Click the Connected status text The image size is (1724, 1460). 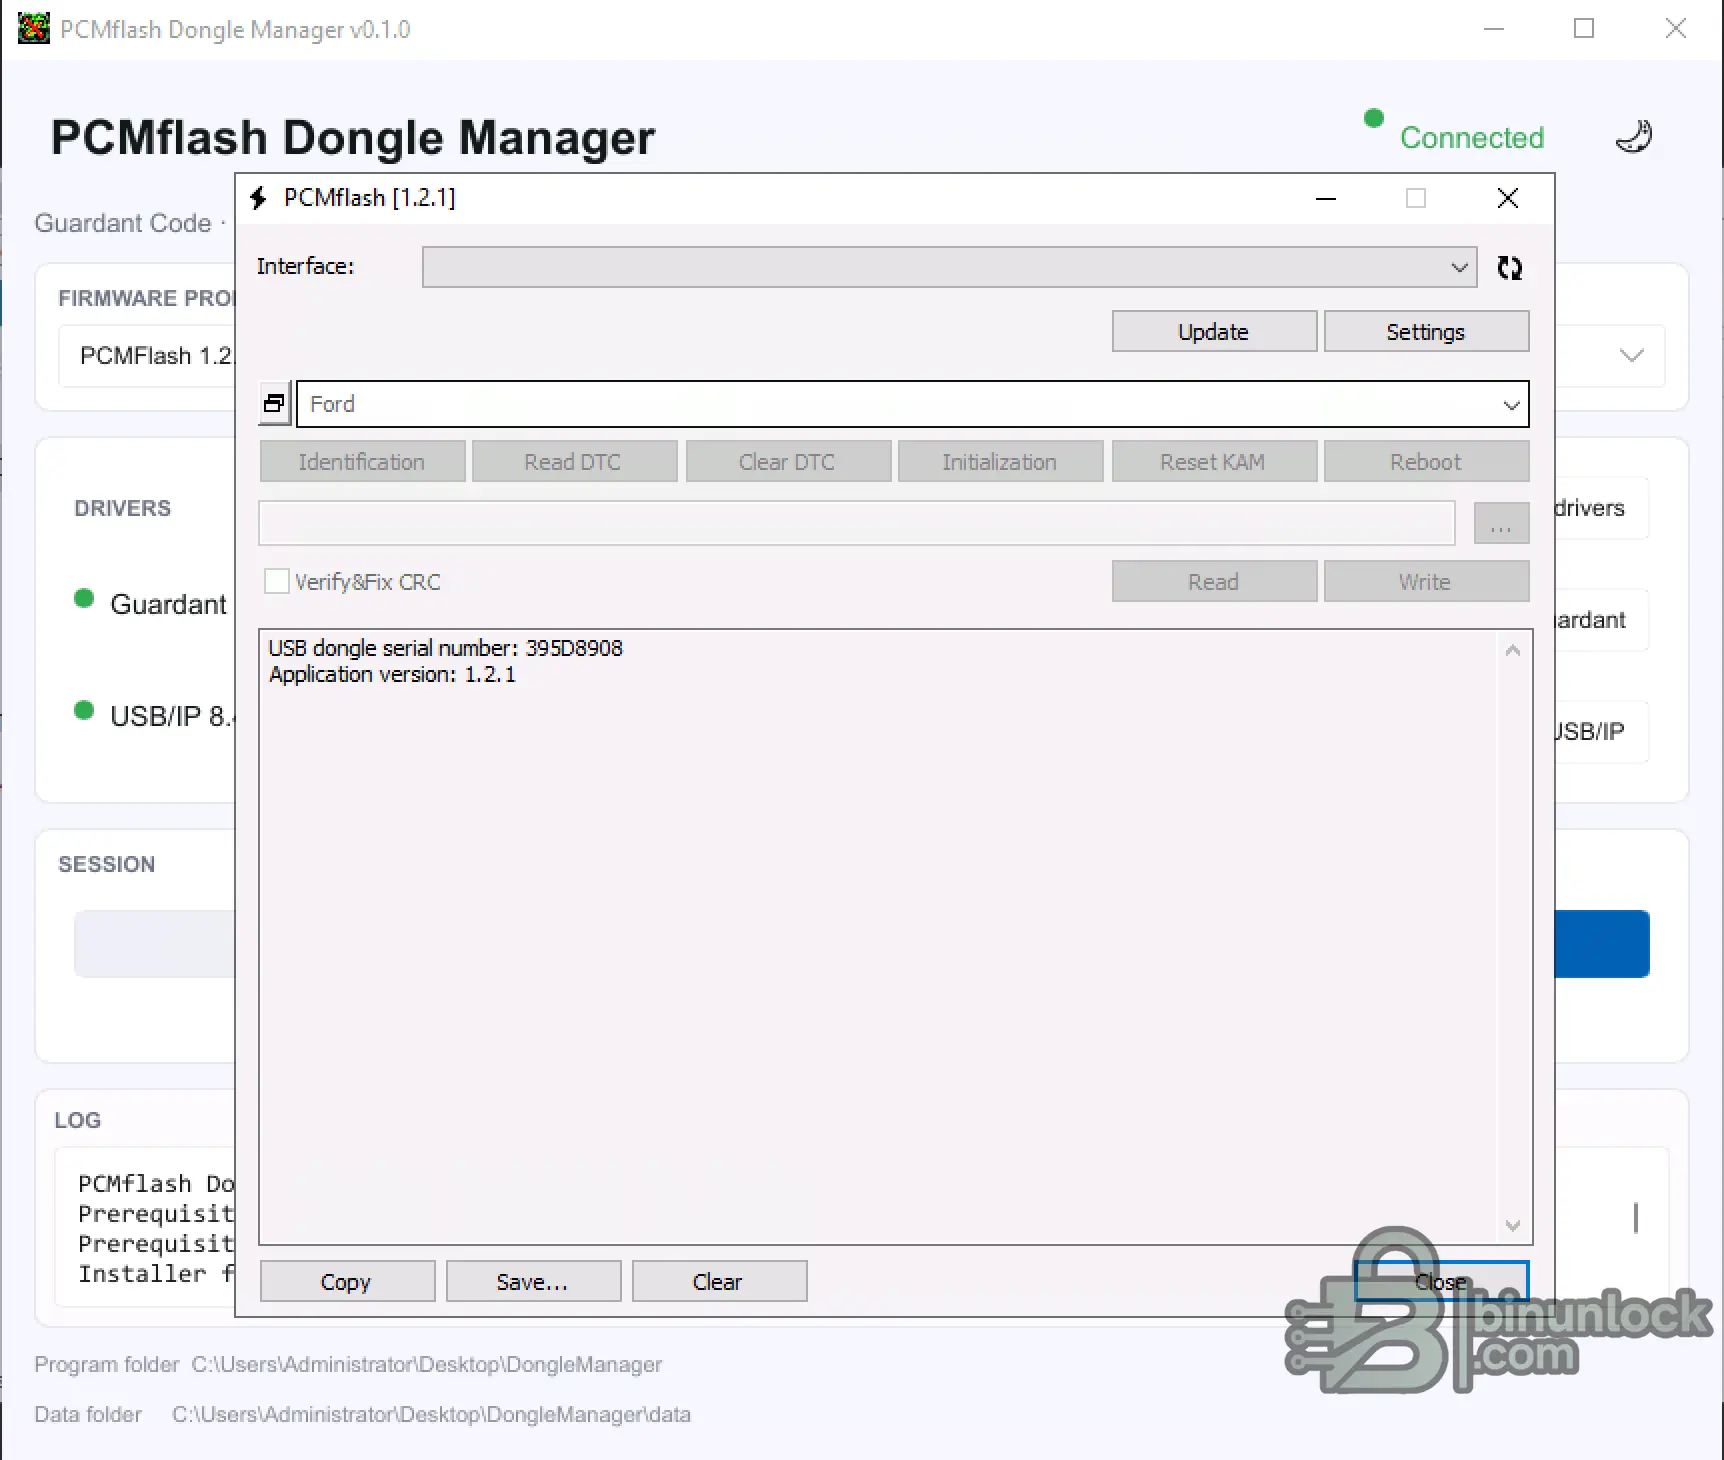point(1472,138)
